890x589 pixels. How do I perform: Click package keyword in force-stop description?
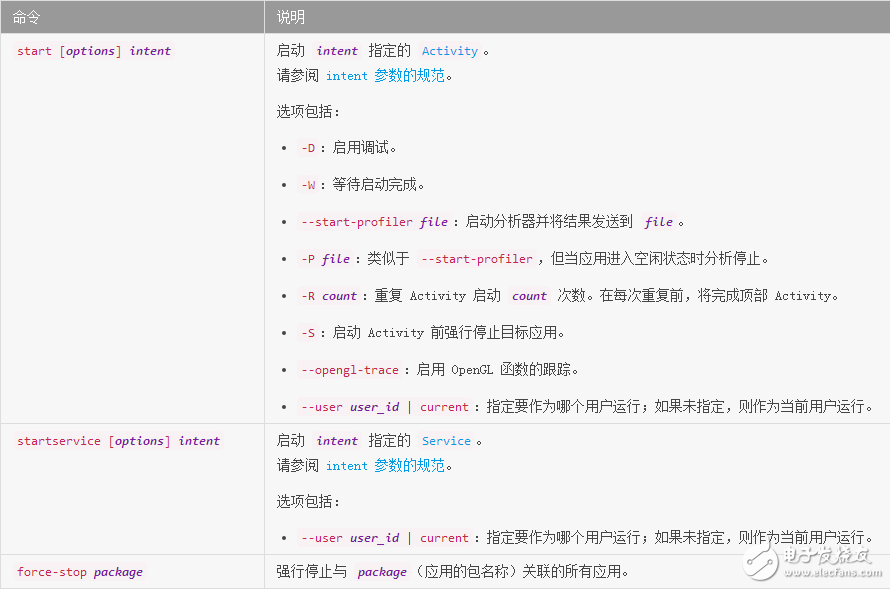pos(382,572)
